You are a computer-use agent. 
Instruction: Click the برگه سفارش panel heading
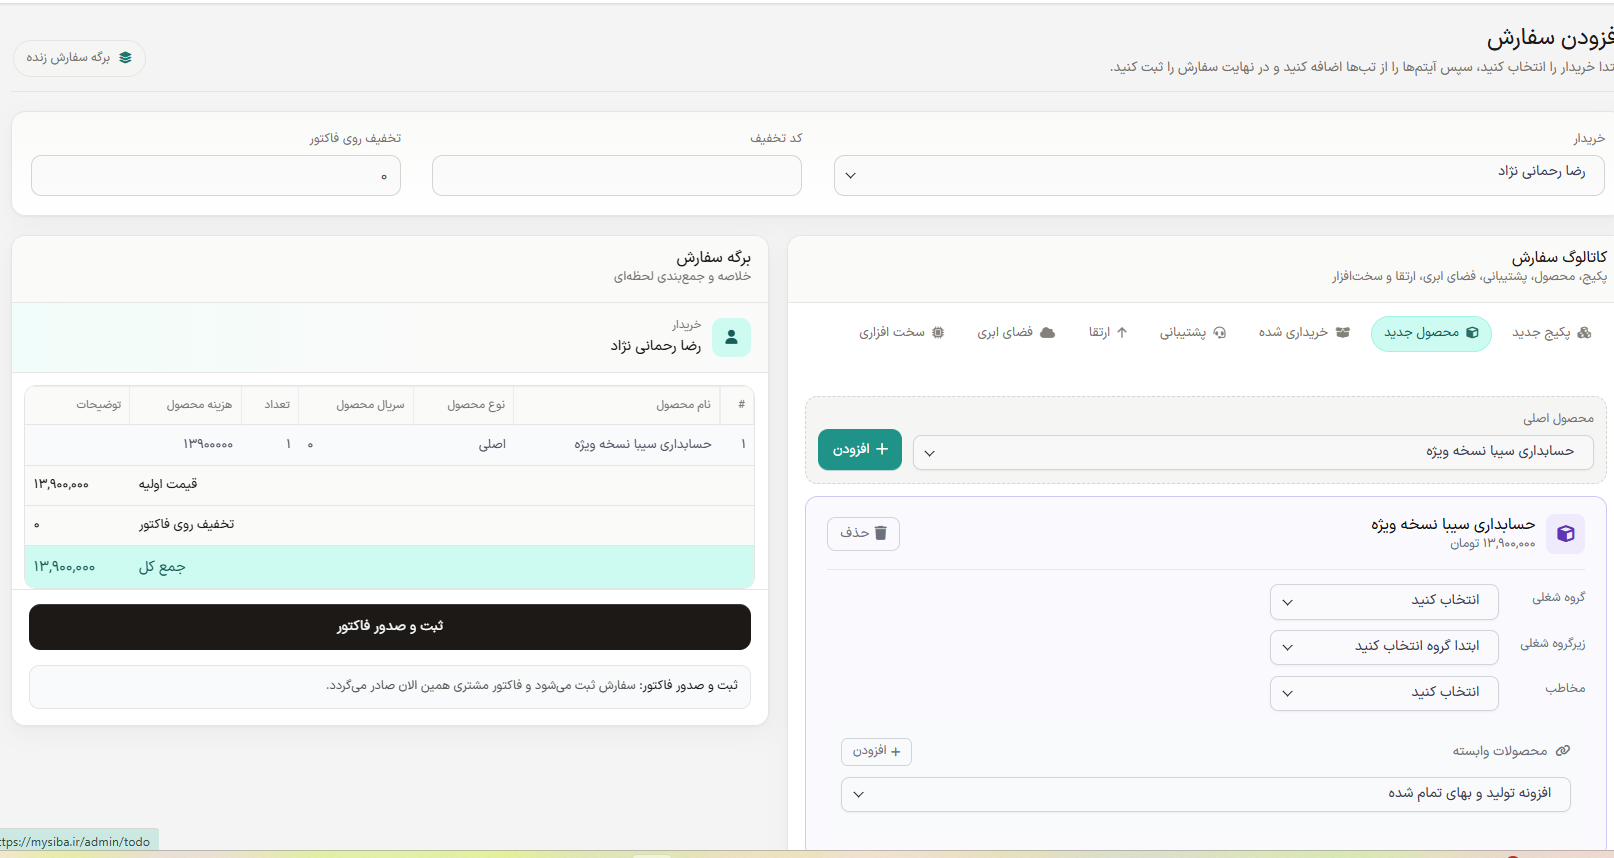tap(713, 258)
